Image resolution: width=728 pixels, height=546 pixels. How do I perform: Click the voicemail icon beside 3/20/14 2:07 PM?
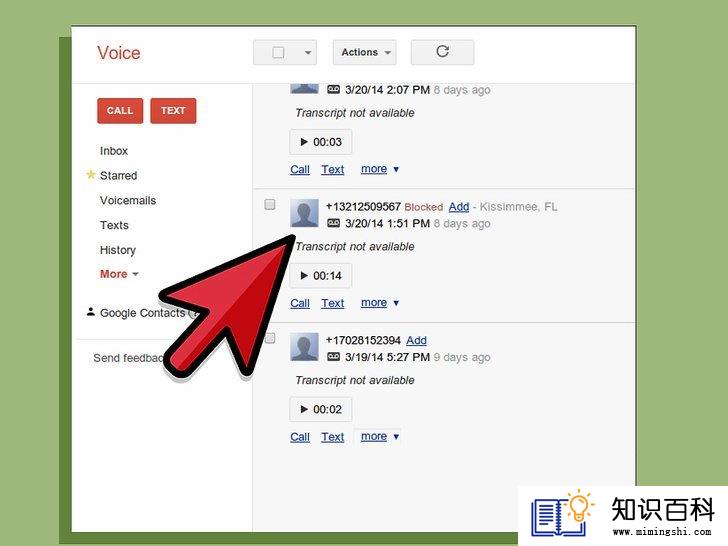[x=333, y=90]
